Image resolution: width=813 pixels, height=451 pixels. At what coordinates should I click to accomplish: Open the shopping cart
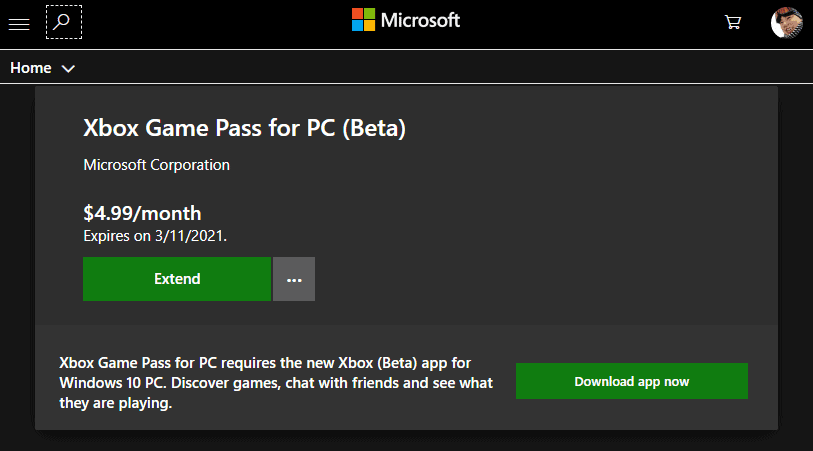(733, 22)
